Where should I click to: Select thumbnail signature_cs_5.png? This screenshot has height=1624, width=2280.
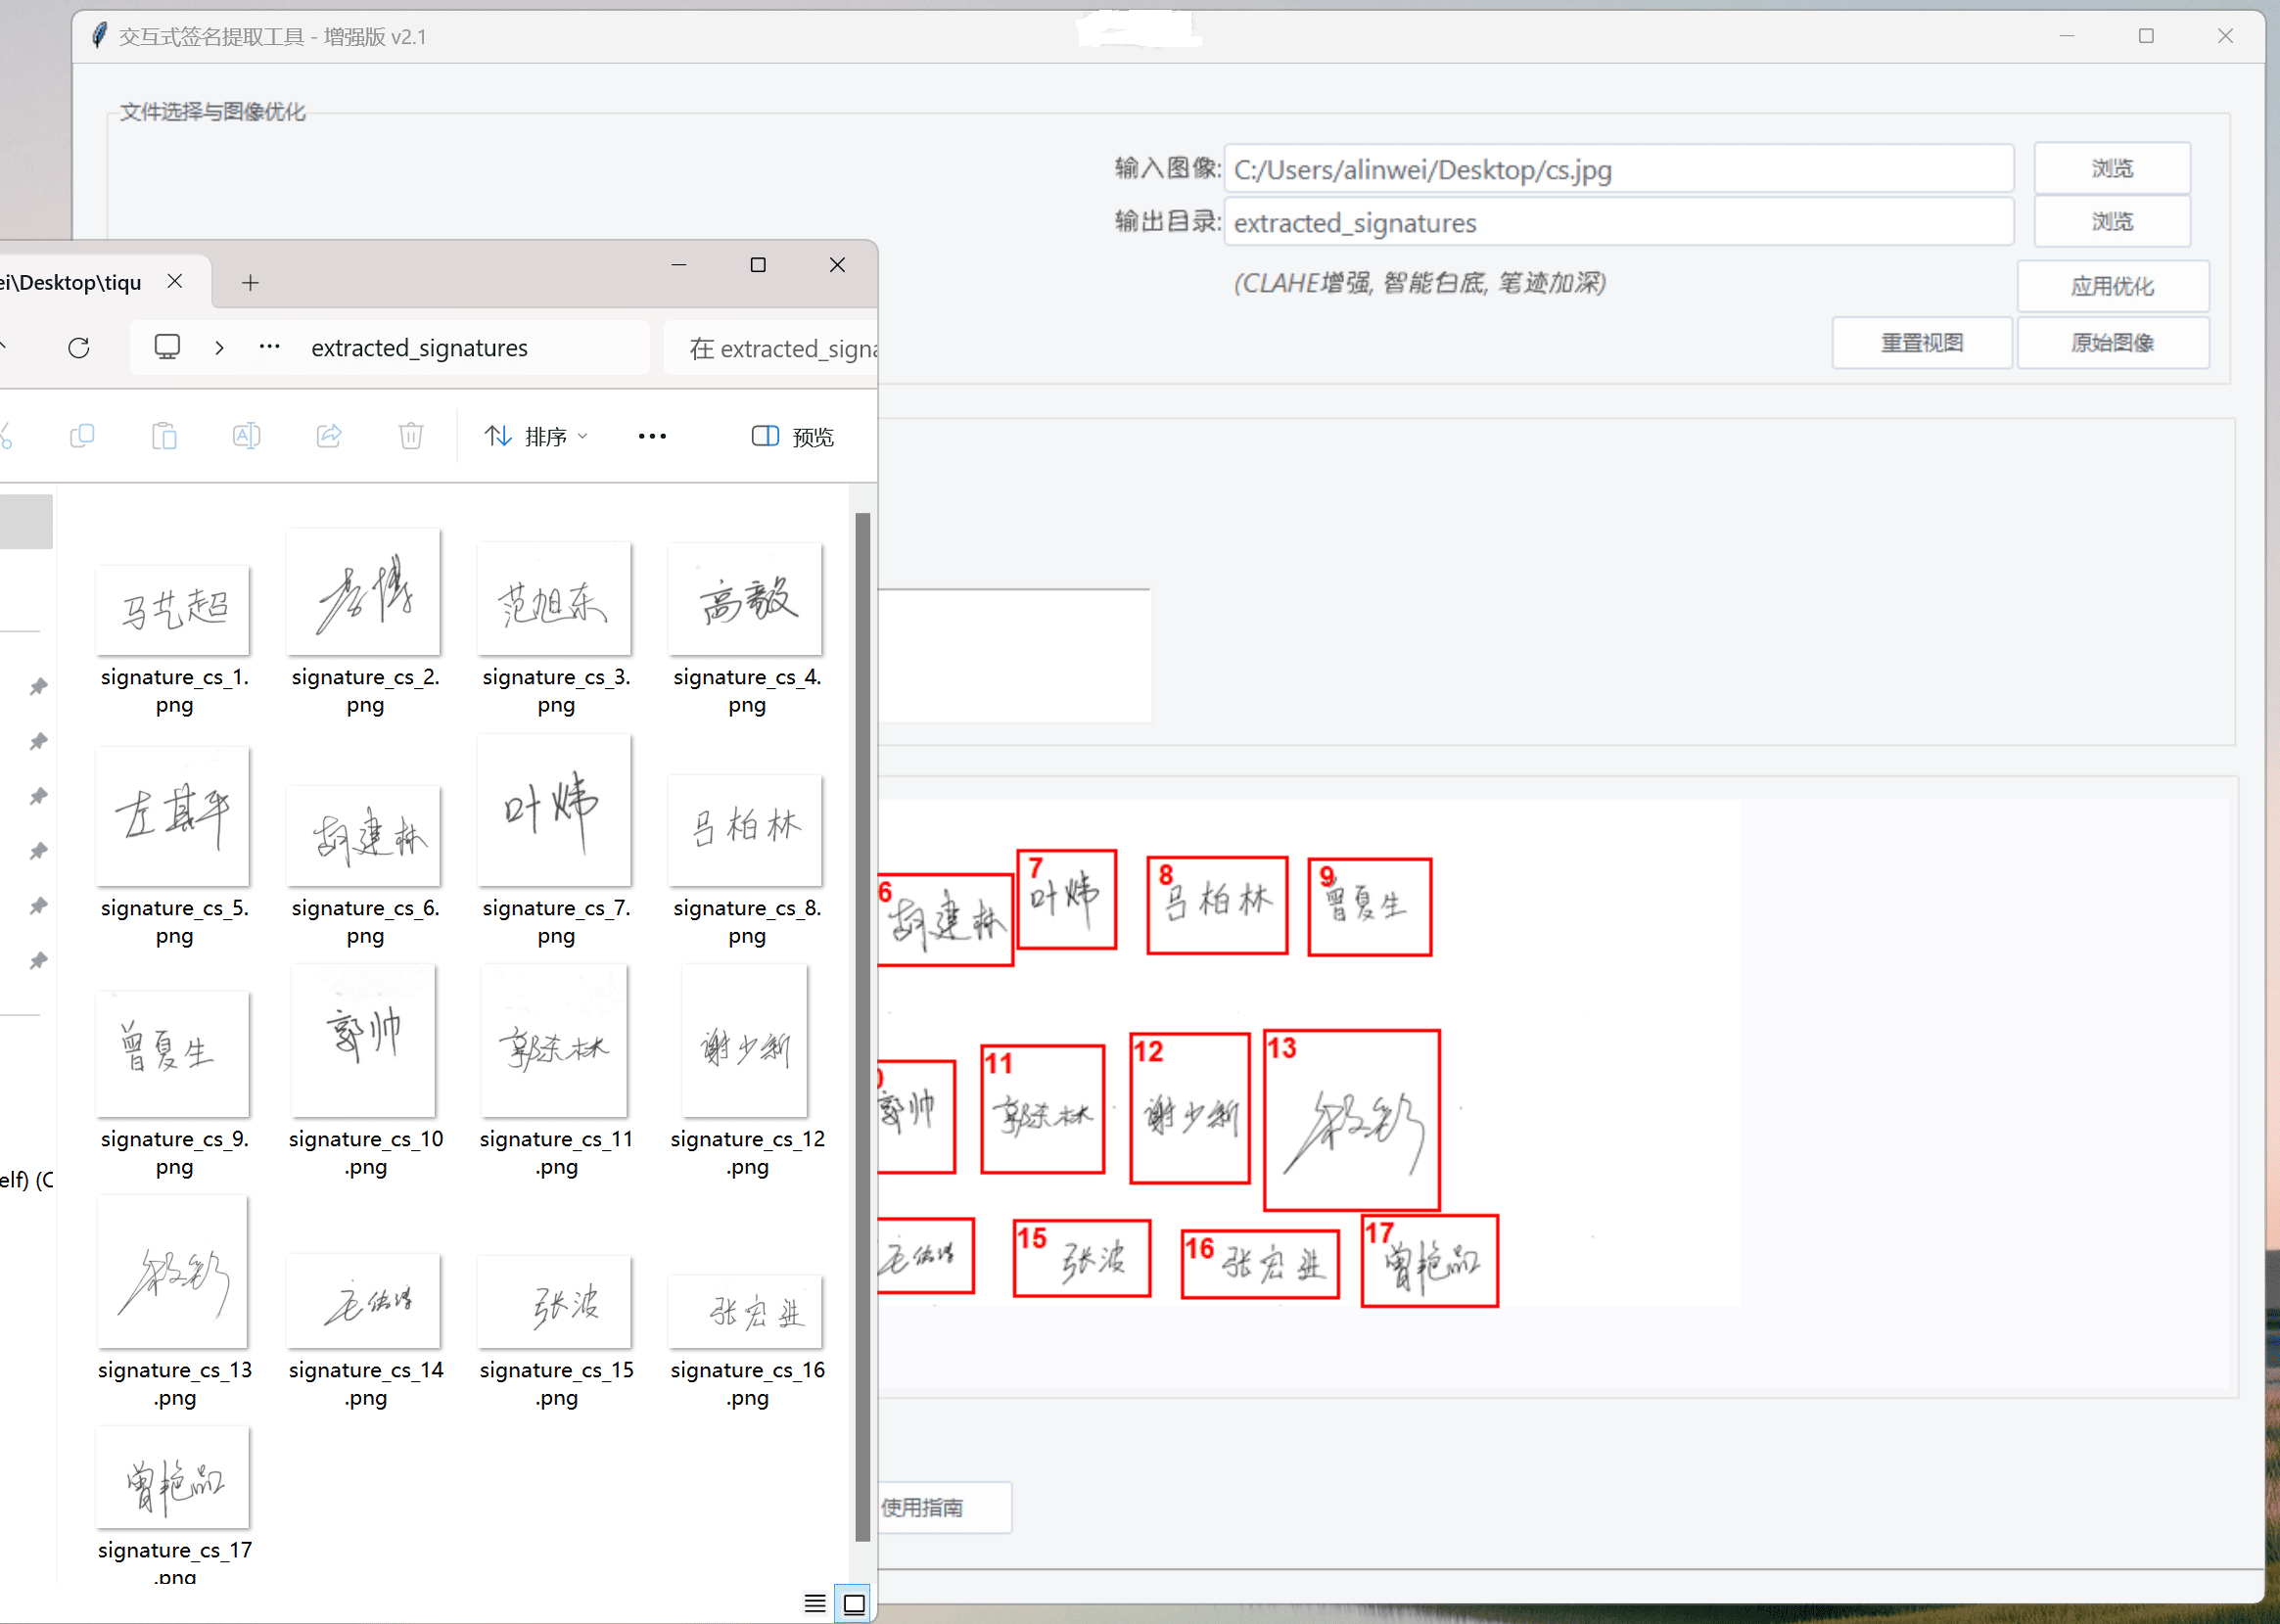174,815
